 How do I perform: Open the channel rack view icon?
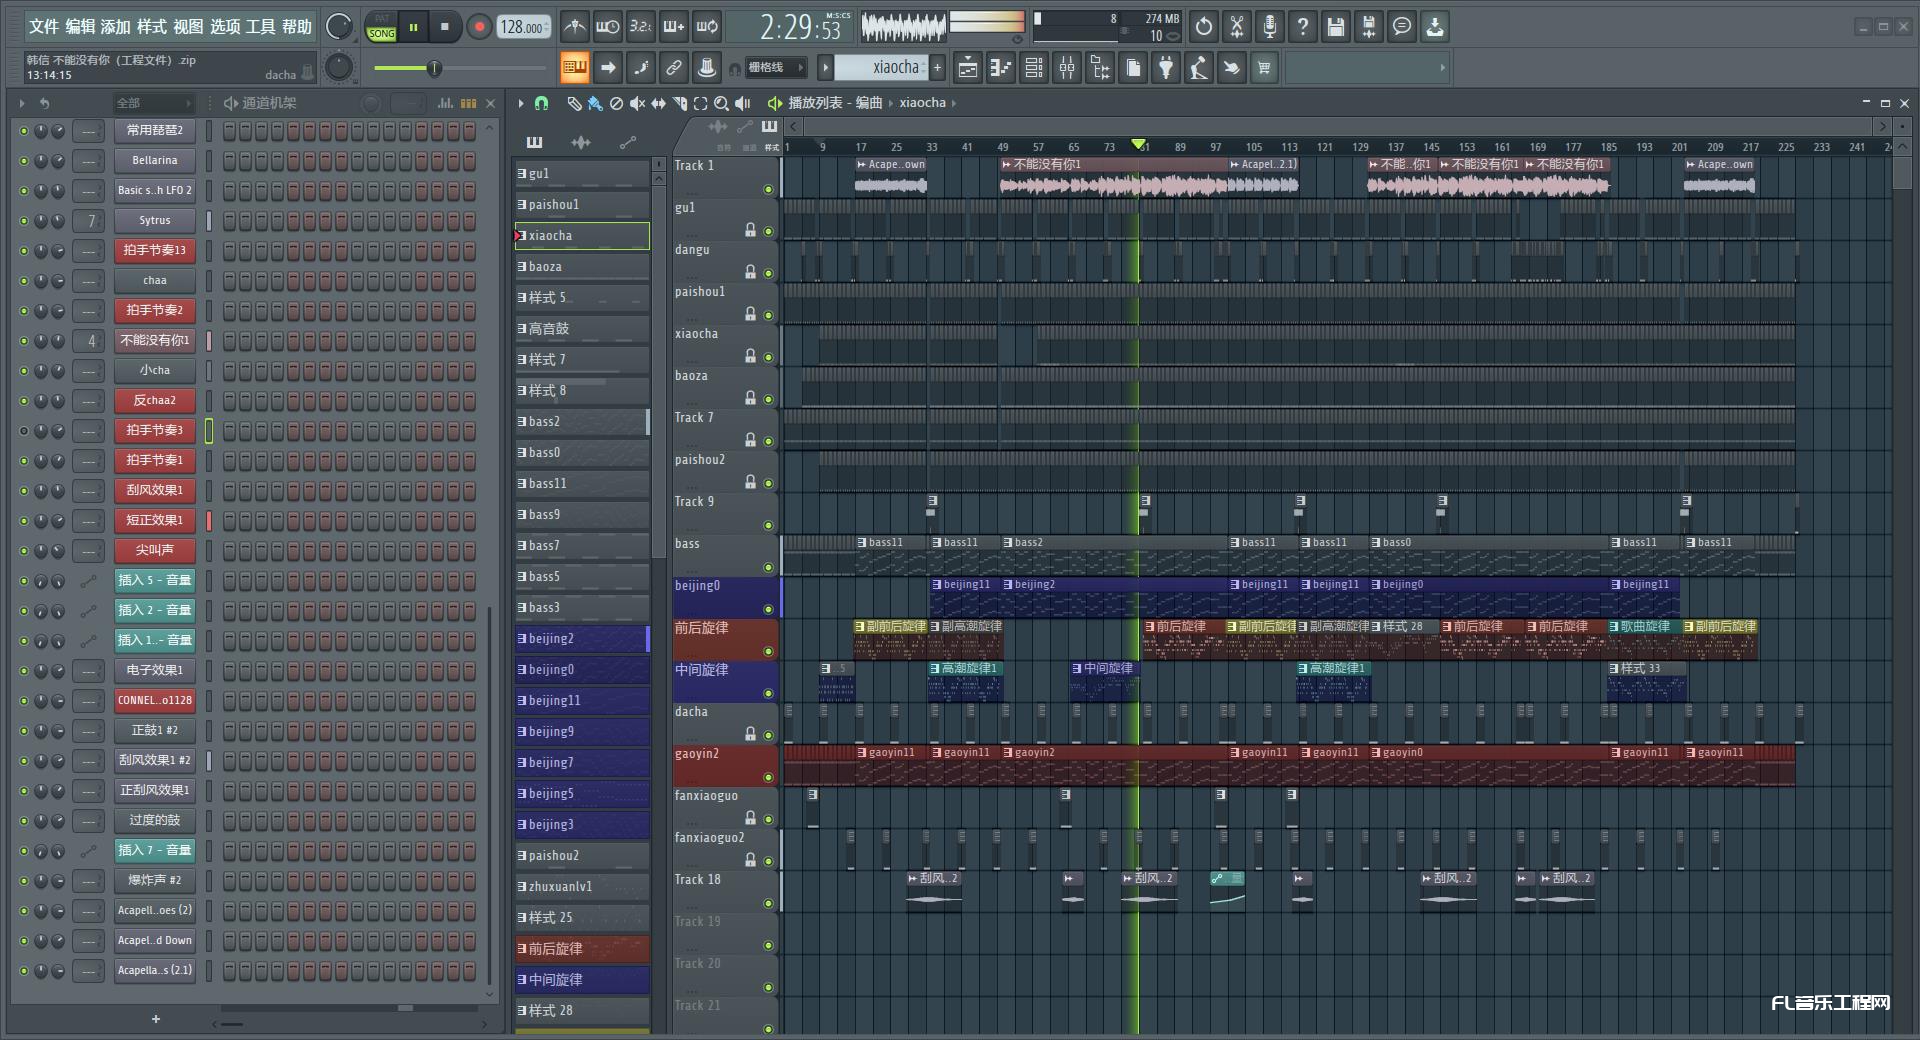[1034, 68]
